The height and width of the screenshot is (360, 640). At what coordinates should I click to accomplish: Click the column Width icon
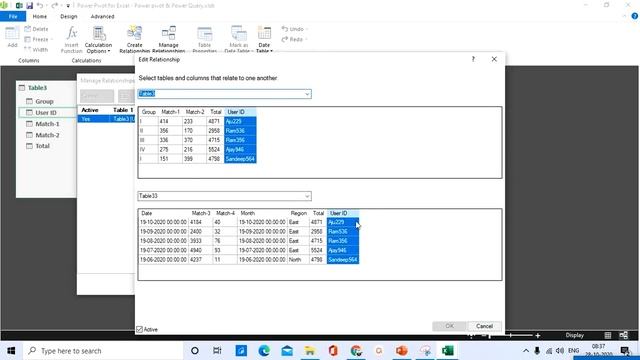pos(28,49)
